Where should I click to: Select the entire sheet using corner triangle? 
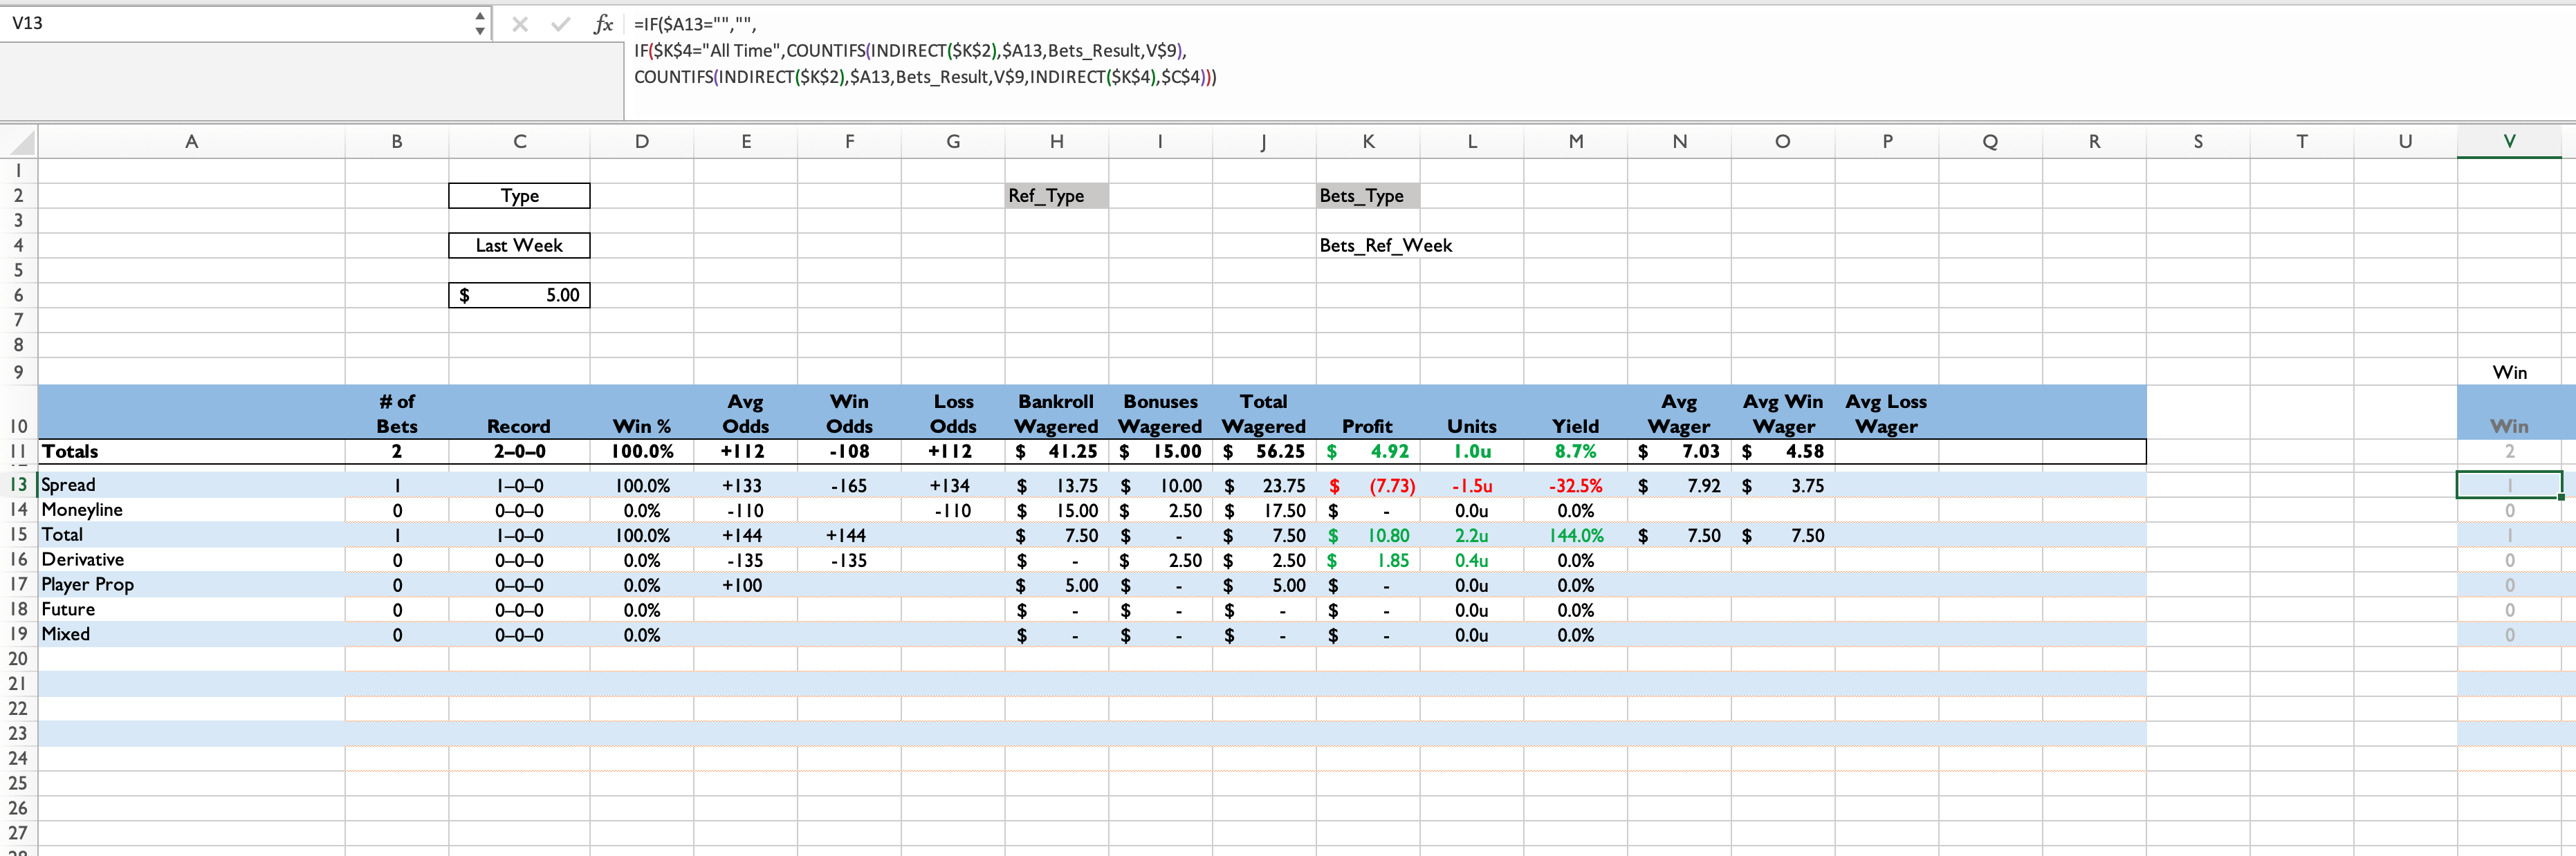[x=20, y=142]
